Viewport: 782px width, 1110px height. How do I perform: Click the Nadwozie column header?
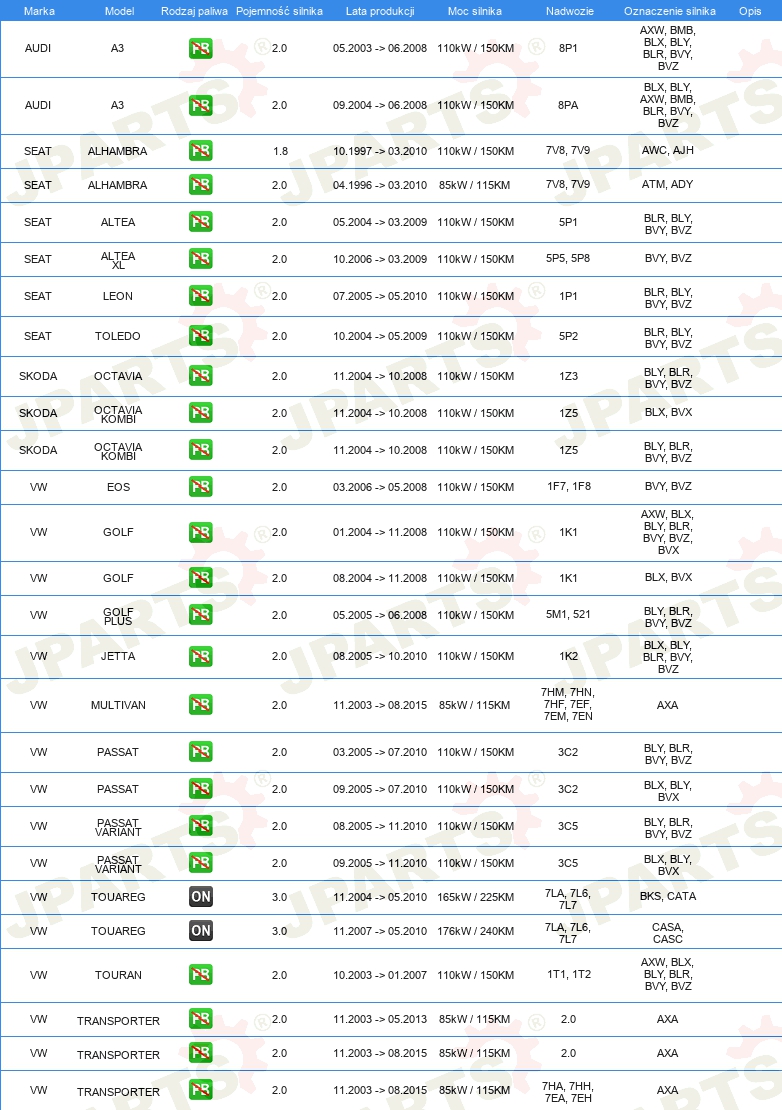coord(570,11)
